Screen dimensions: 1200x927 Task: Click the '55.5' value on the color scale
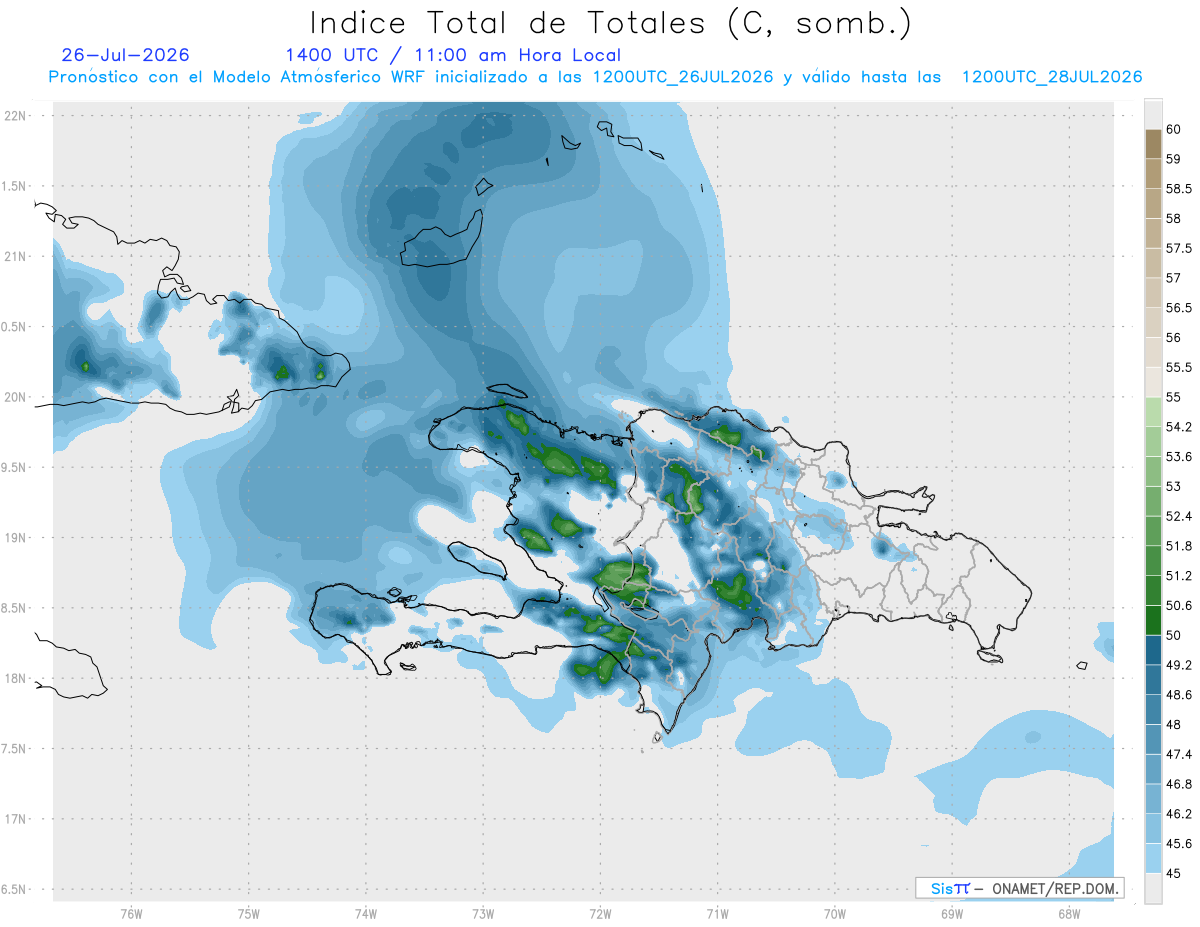[x=1179, y=367]
